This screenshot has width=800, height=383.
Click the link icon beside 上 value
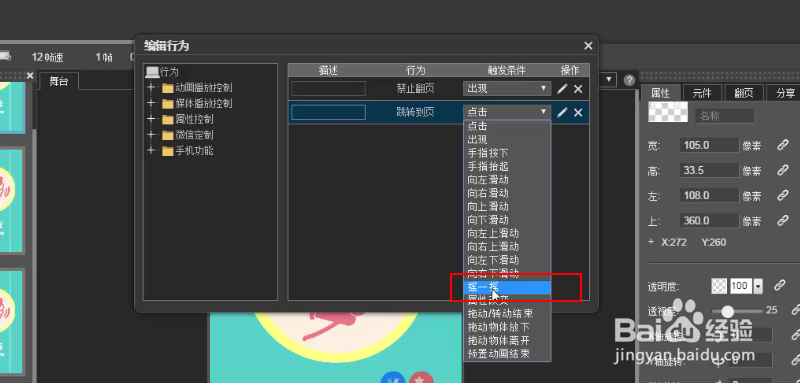(x=783, y=220)
